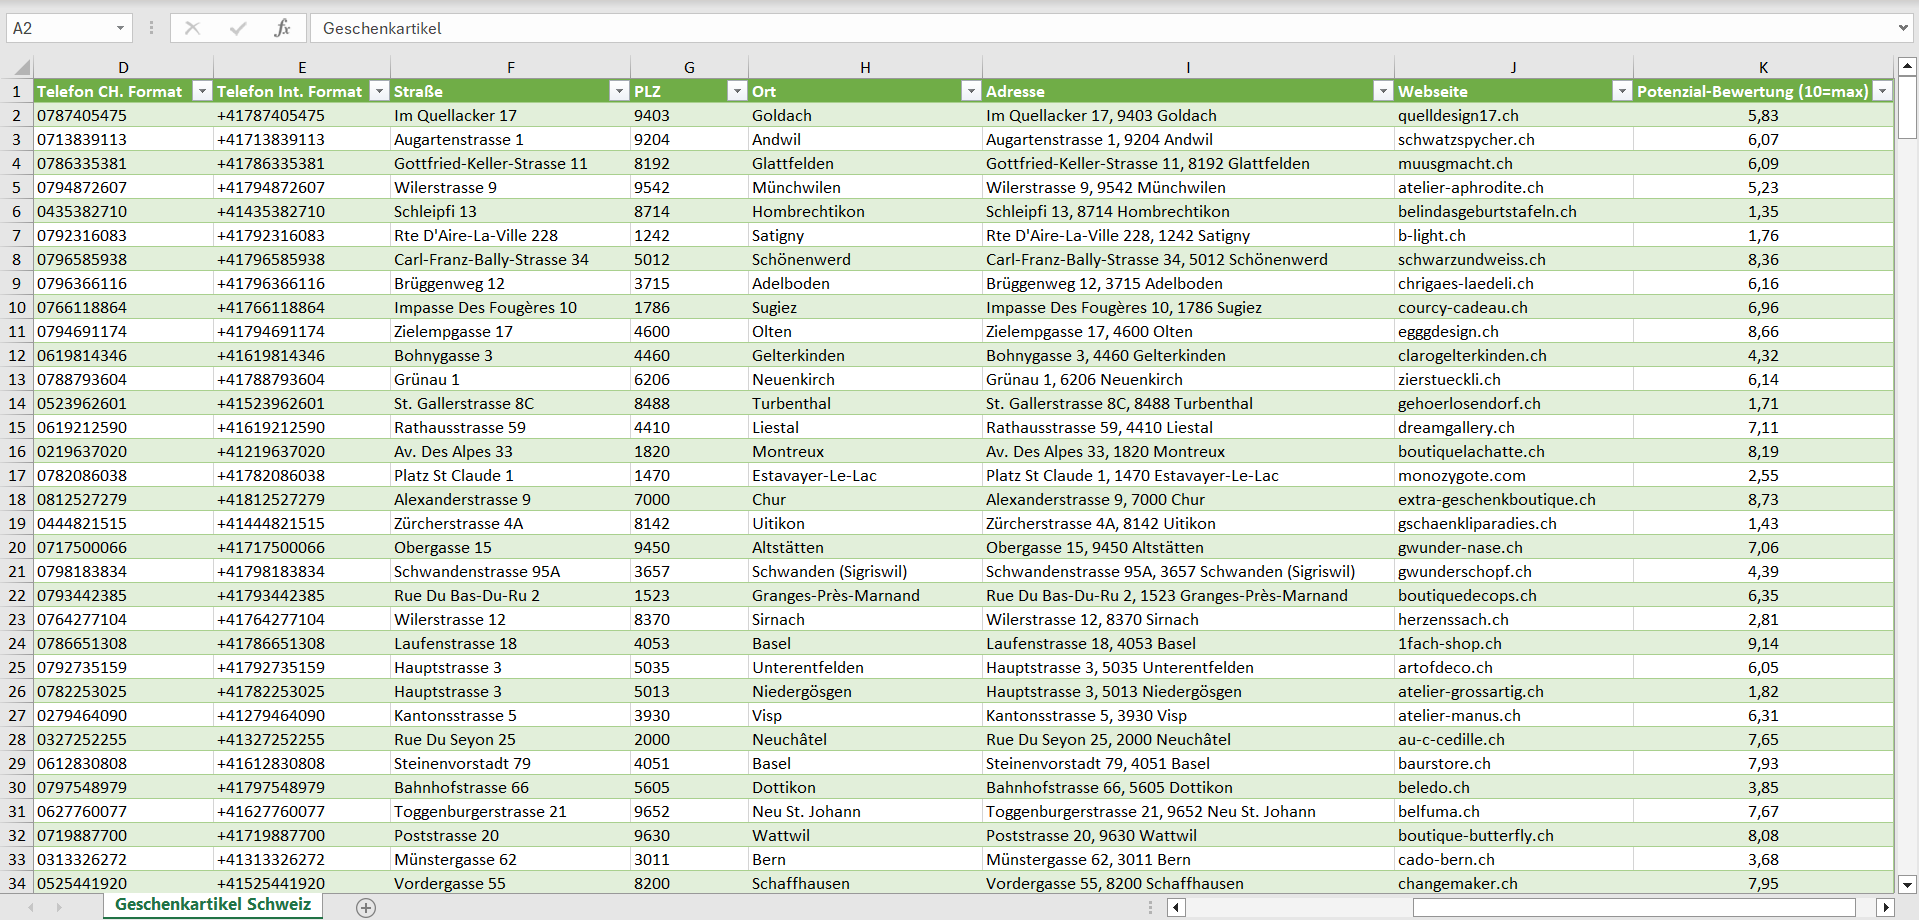Select cell with 1fach-shop.ch

[x=1513, y=643]
